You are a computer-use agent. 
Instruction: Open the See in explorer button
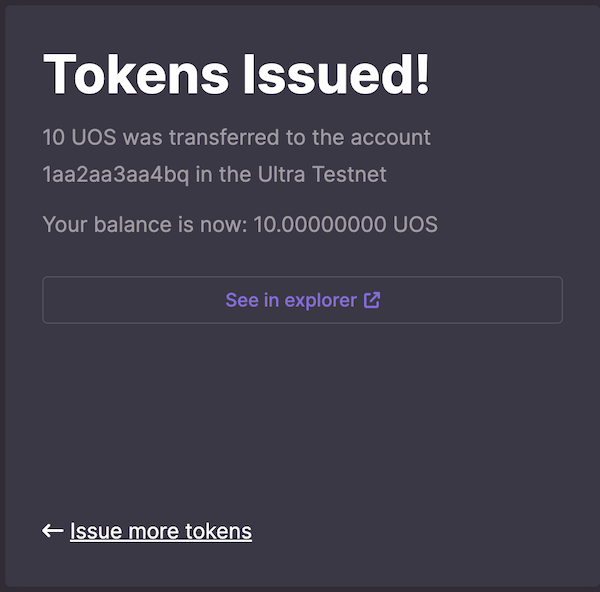pyautogui.click(x=302, y=300)
